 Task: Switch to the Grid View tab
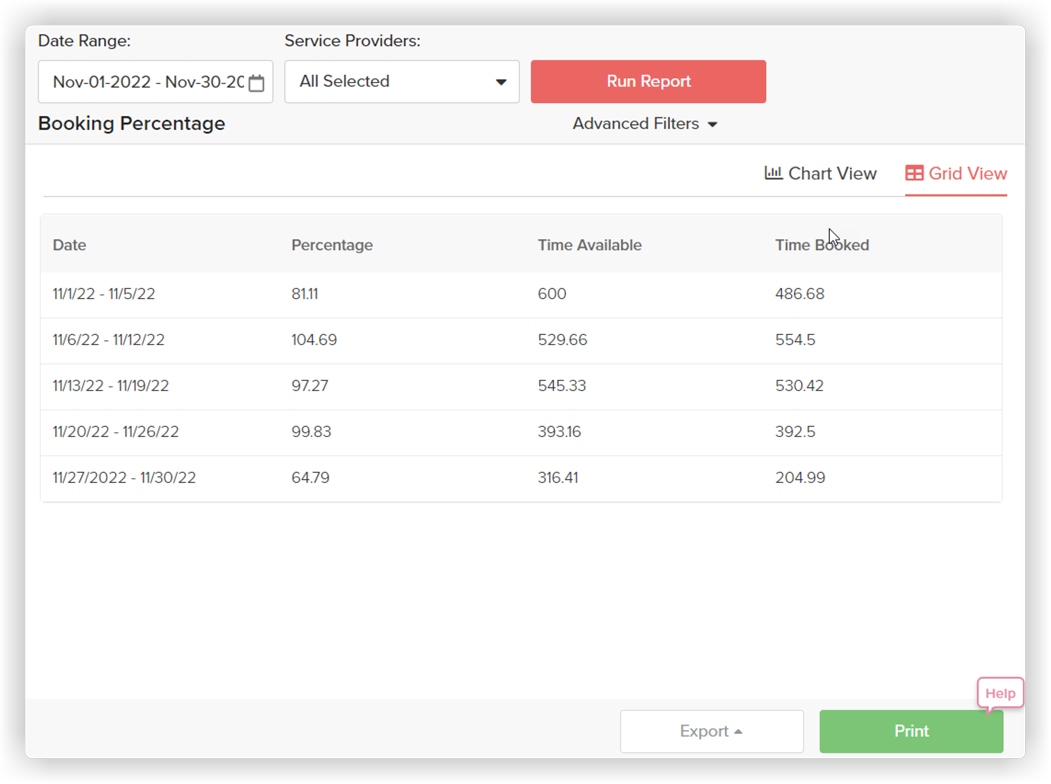coord(956,174)
